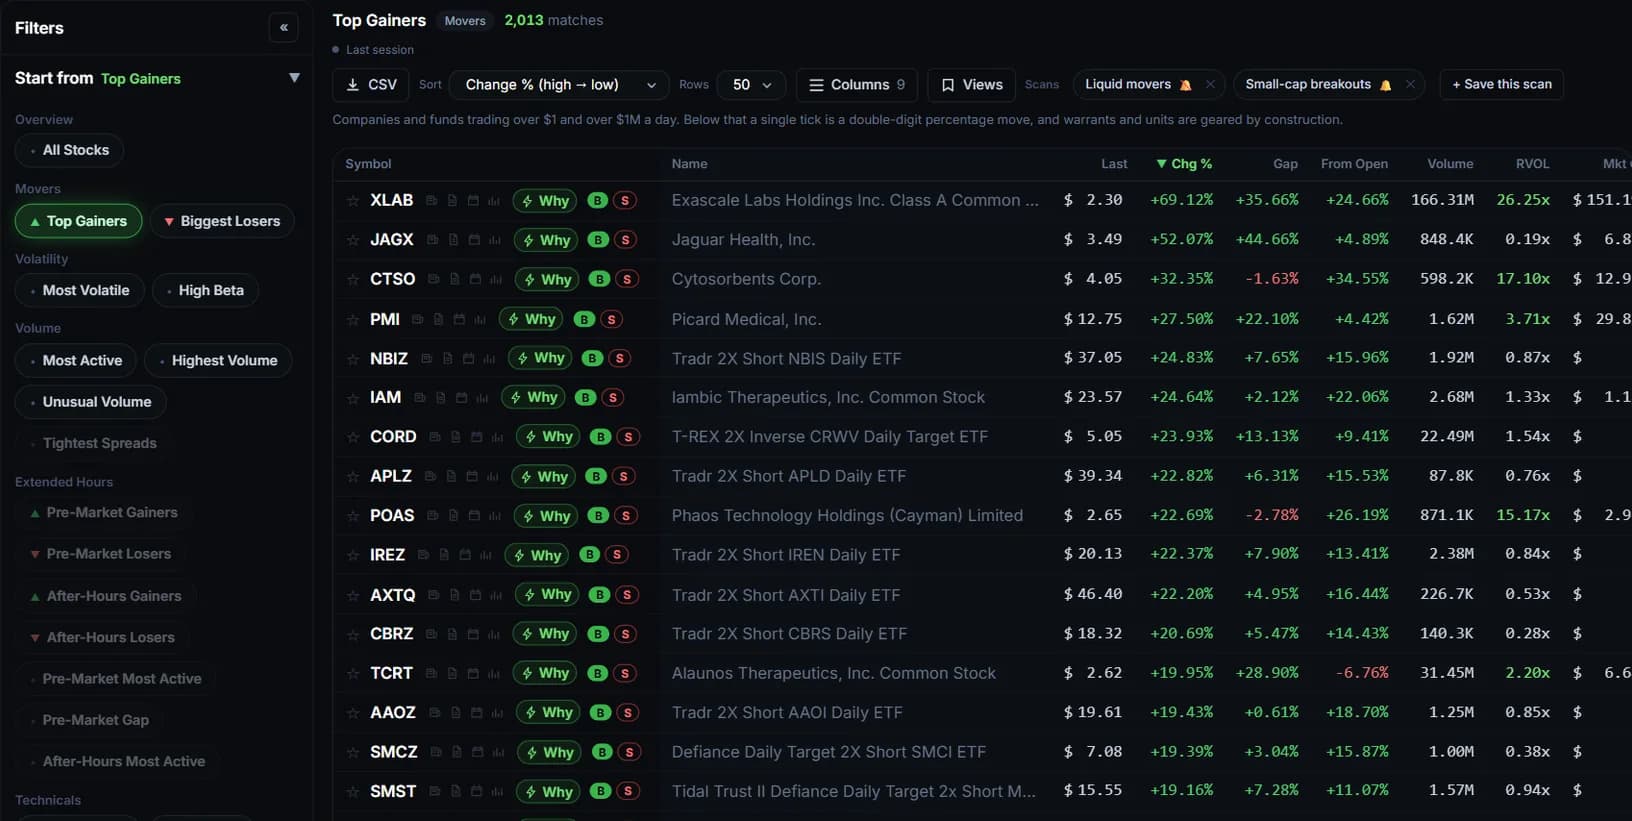The width and height of the screenshot is (1632, 821).
Task: Click Save this scan button
Action: [x=1502, y=84]
